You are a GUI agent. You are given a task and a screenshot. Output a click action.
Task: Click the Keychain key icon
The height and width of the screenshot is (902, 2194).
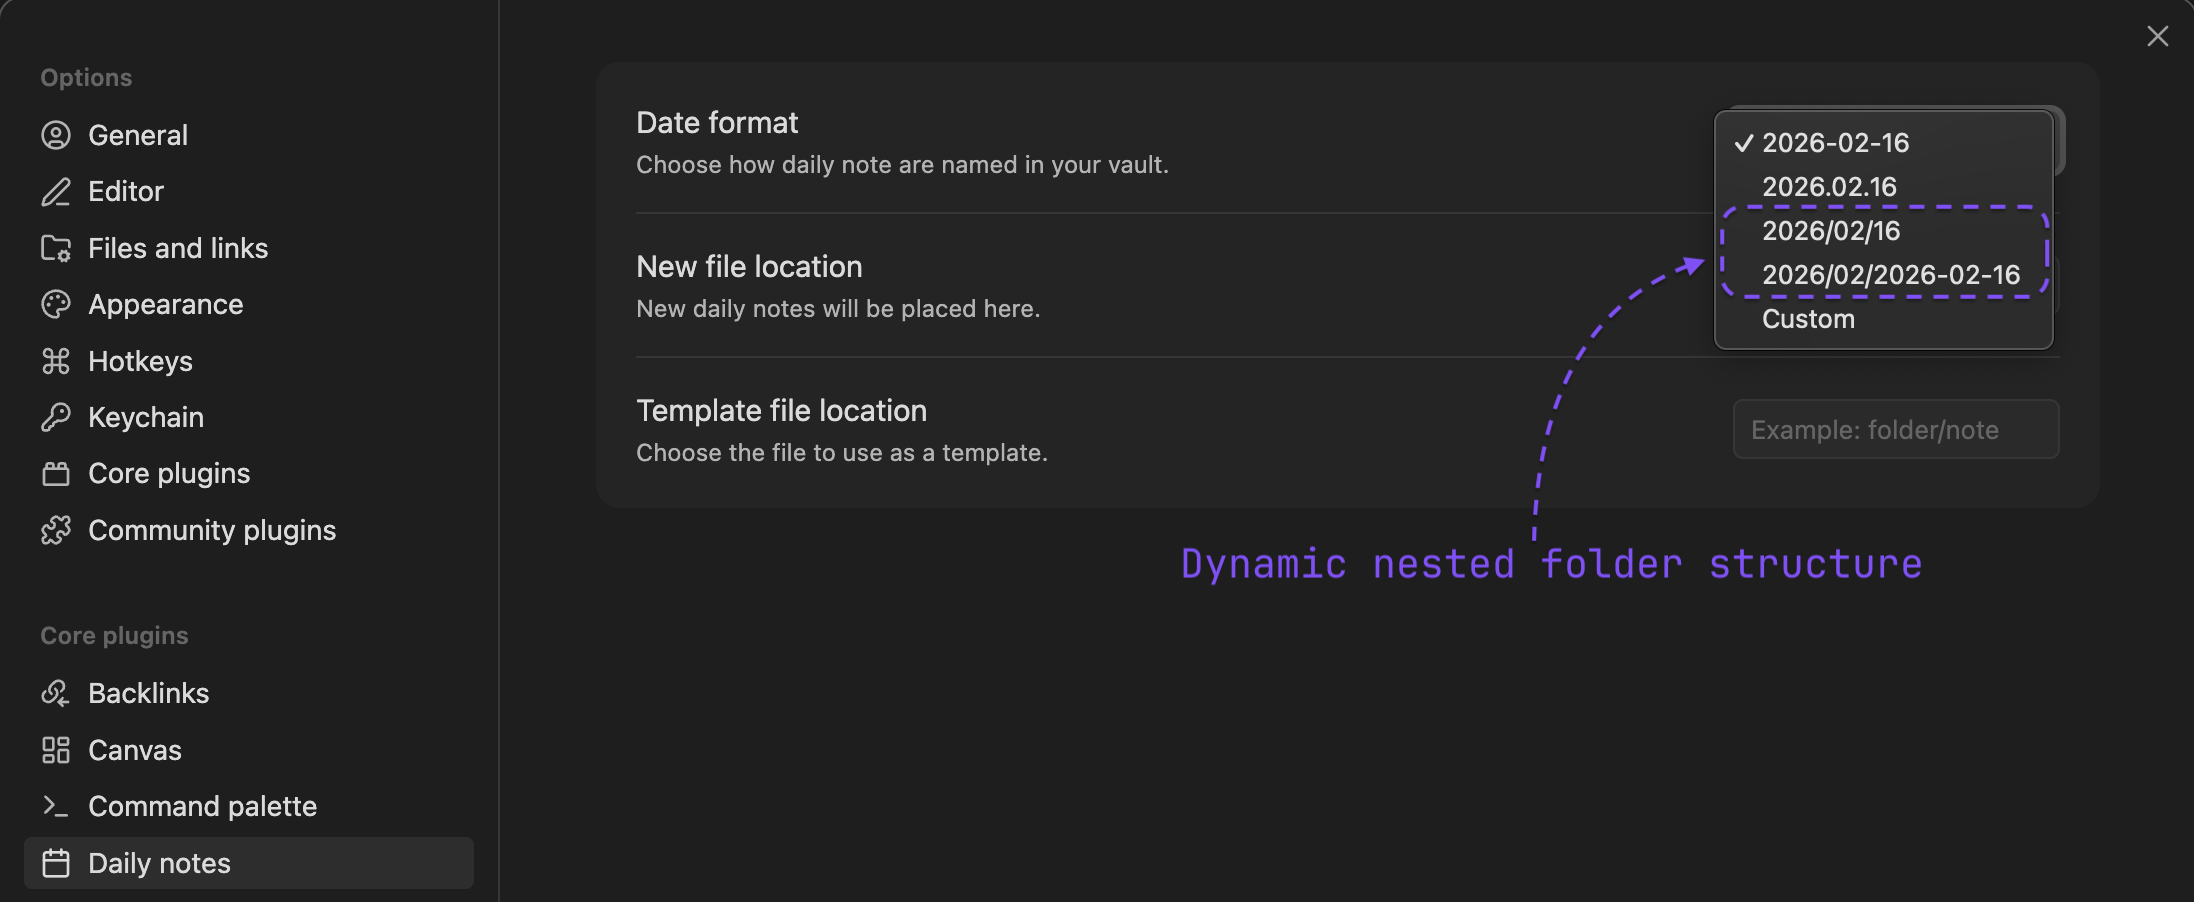[x=56, y=417]
